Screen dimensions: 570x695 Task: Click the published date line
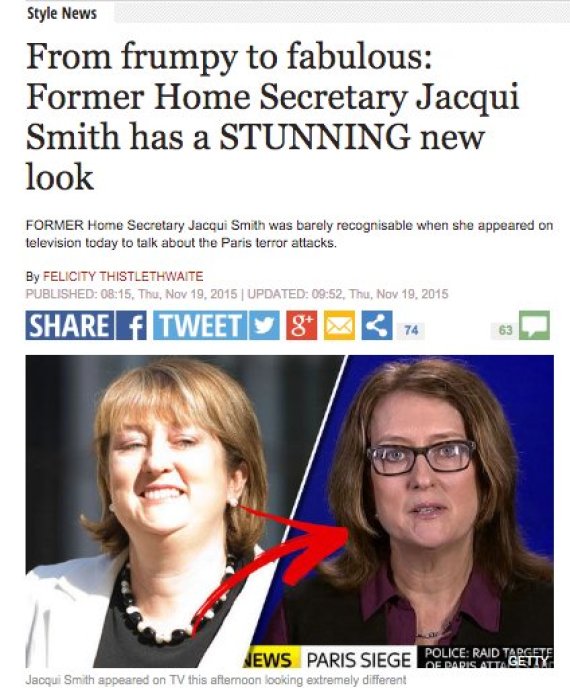[237, 294]
